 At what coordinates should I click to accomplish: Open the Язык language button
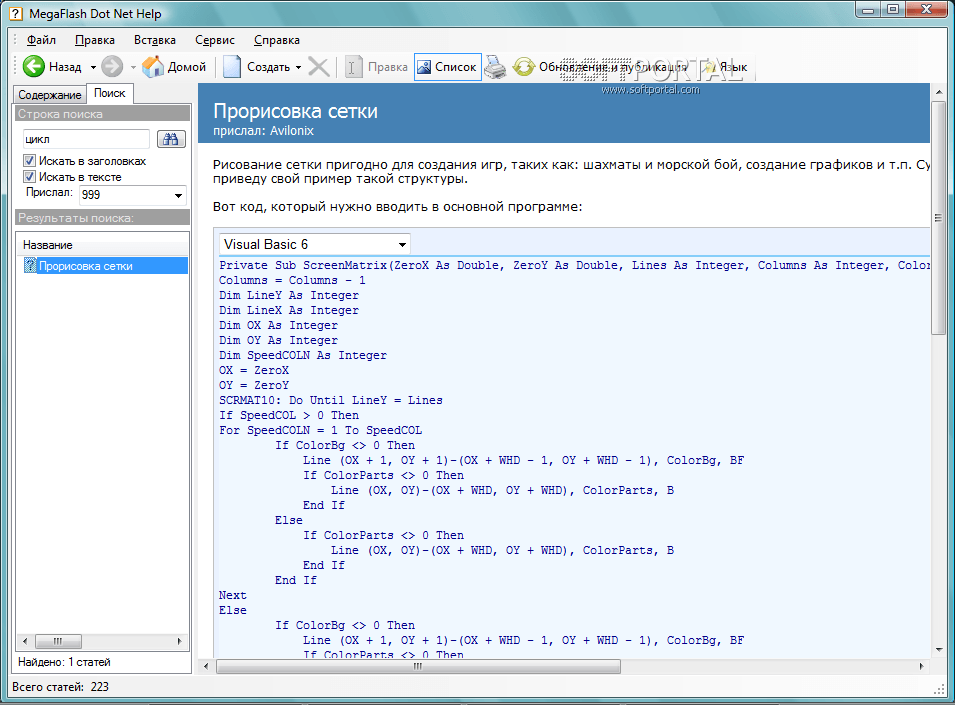point(727,67)
